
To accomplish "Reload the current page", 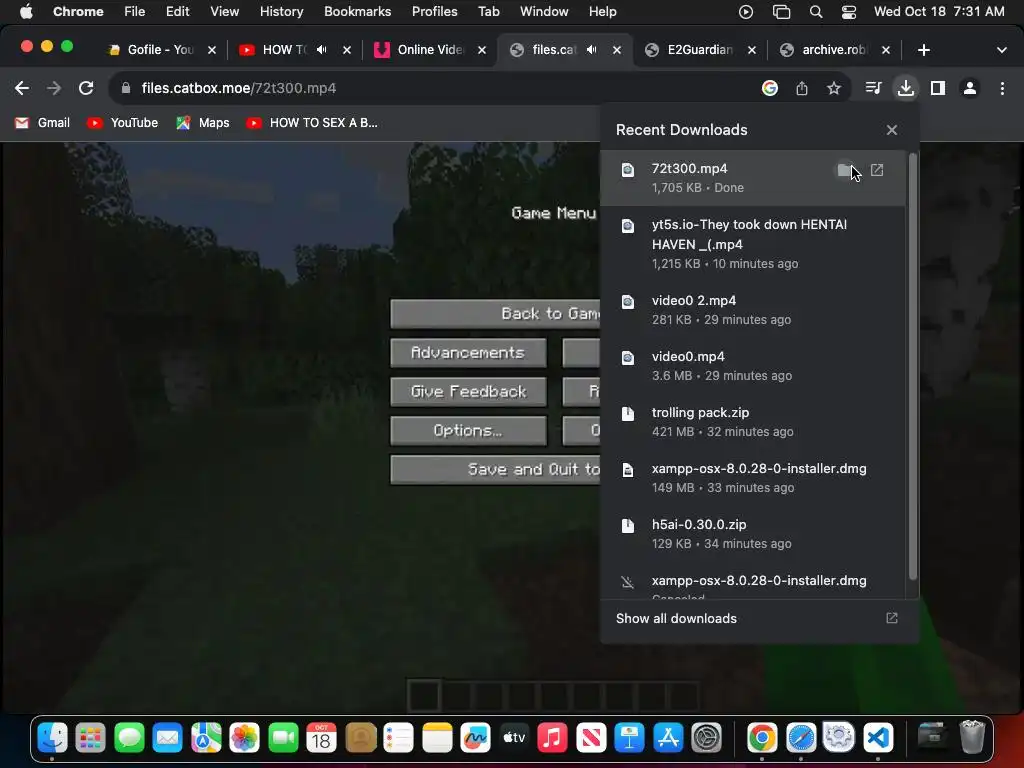I will 86,88.
